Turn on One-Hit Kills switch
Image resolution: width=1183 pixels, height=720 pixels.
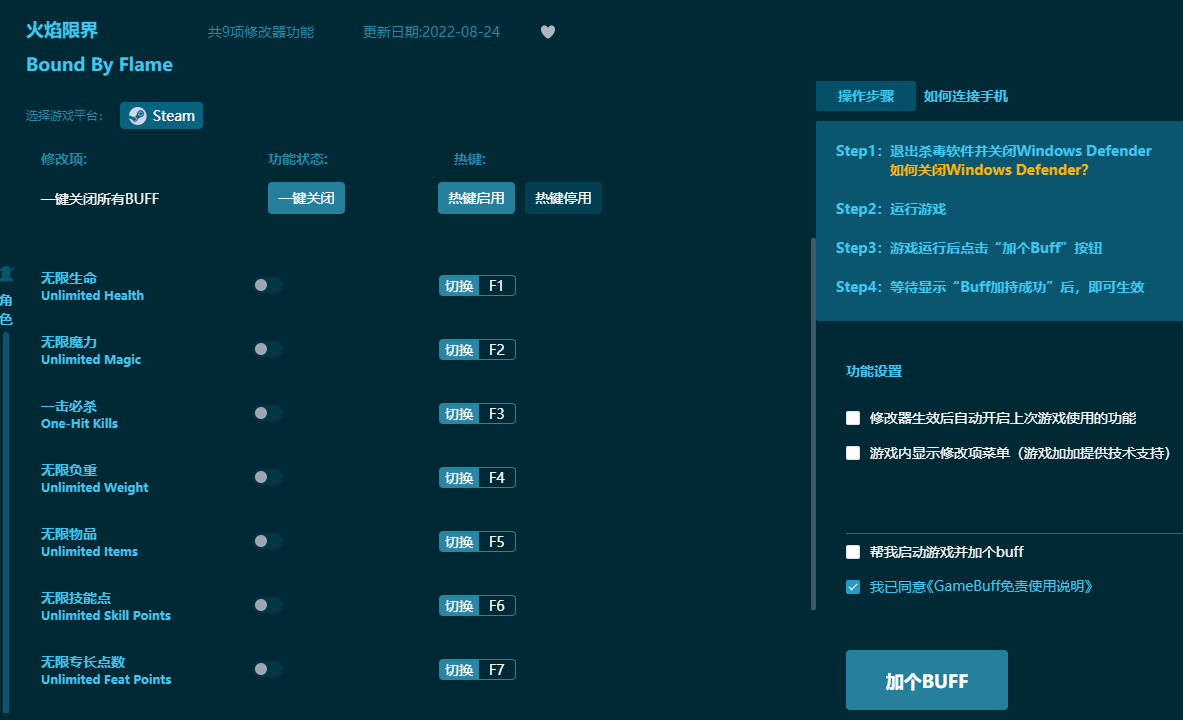[x=267, y=414]
